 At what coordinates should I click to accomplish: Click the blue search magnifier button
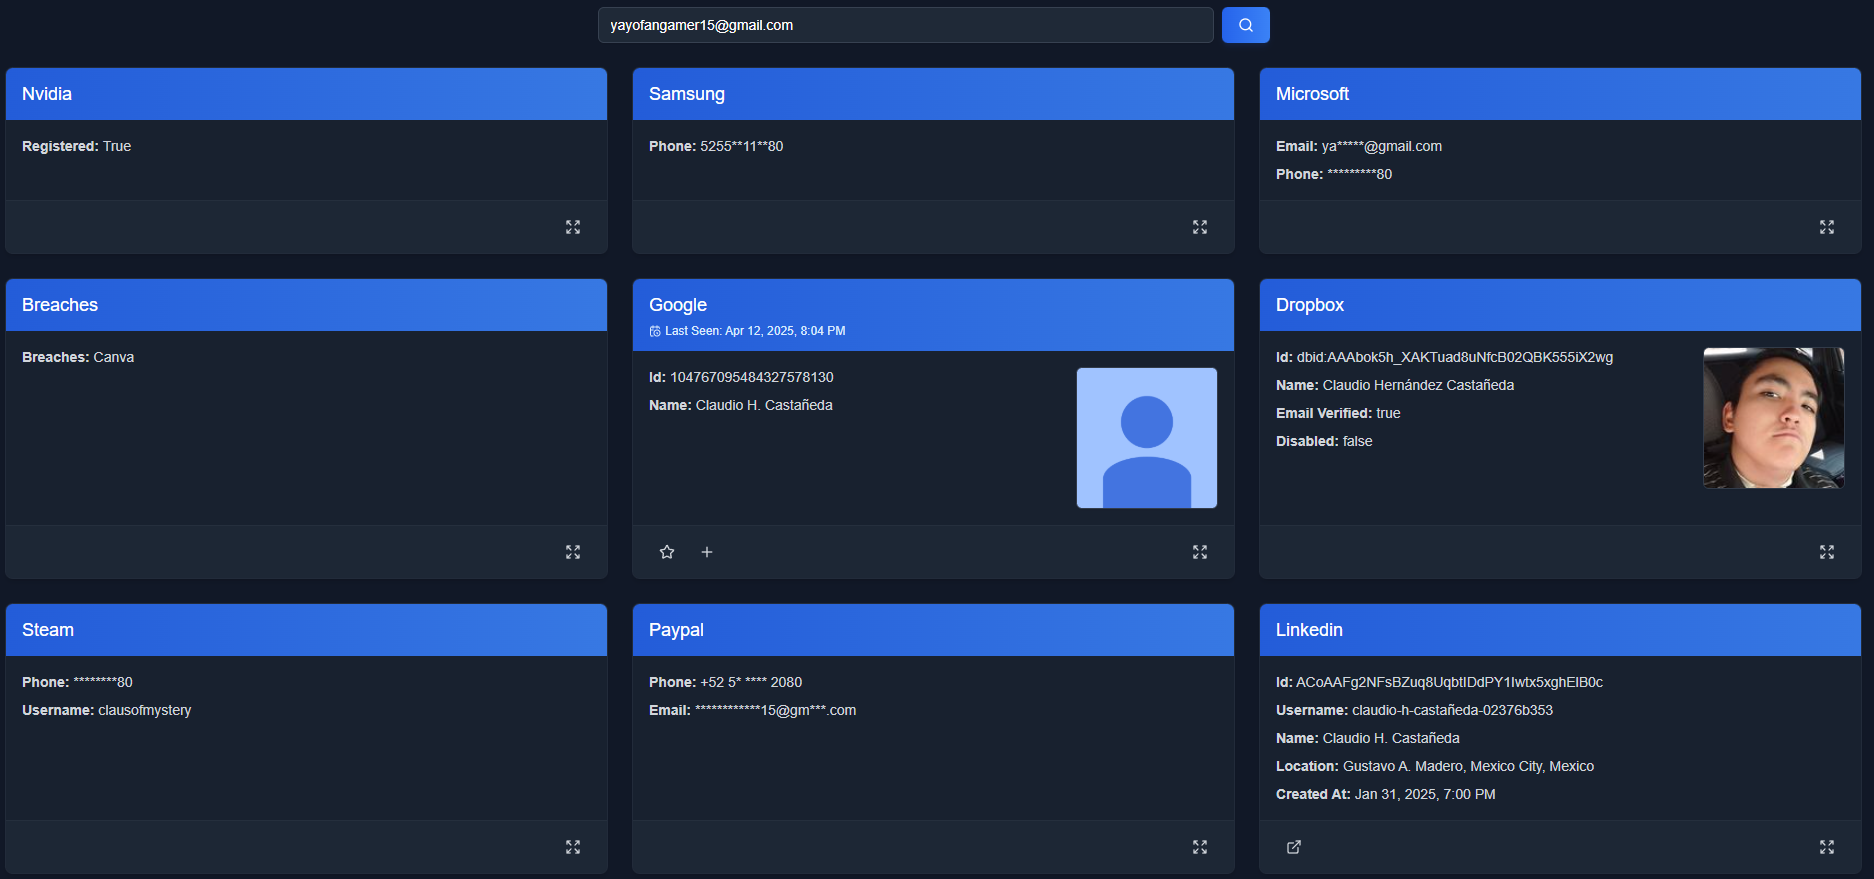pyautogui.click(x=1245, y=25)
